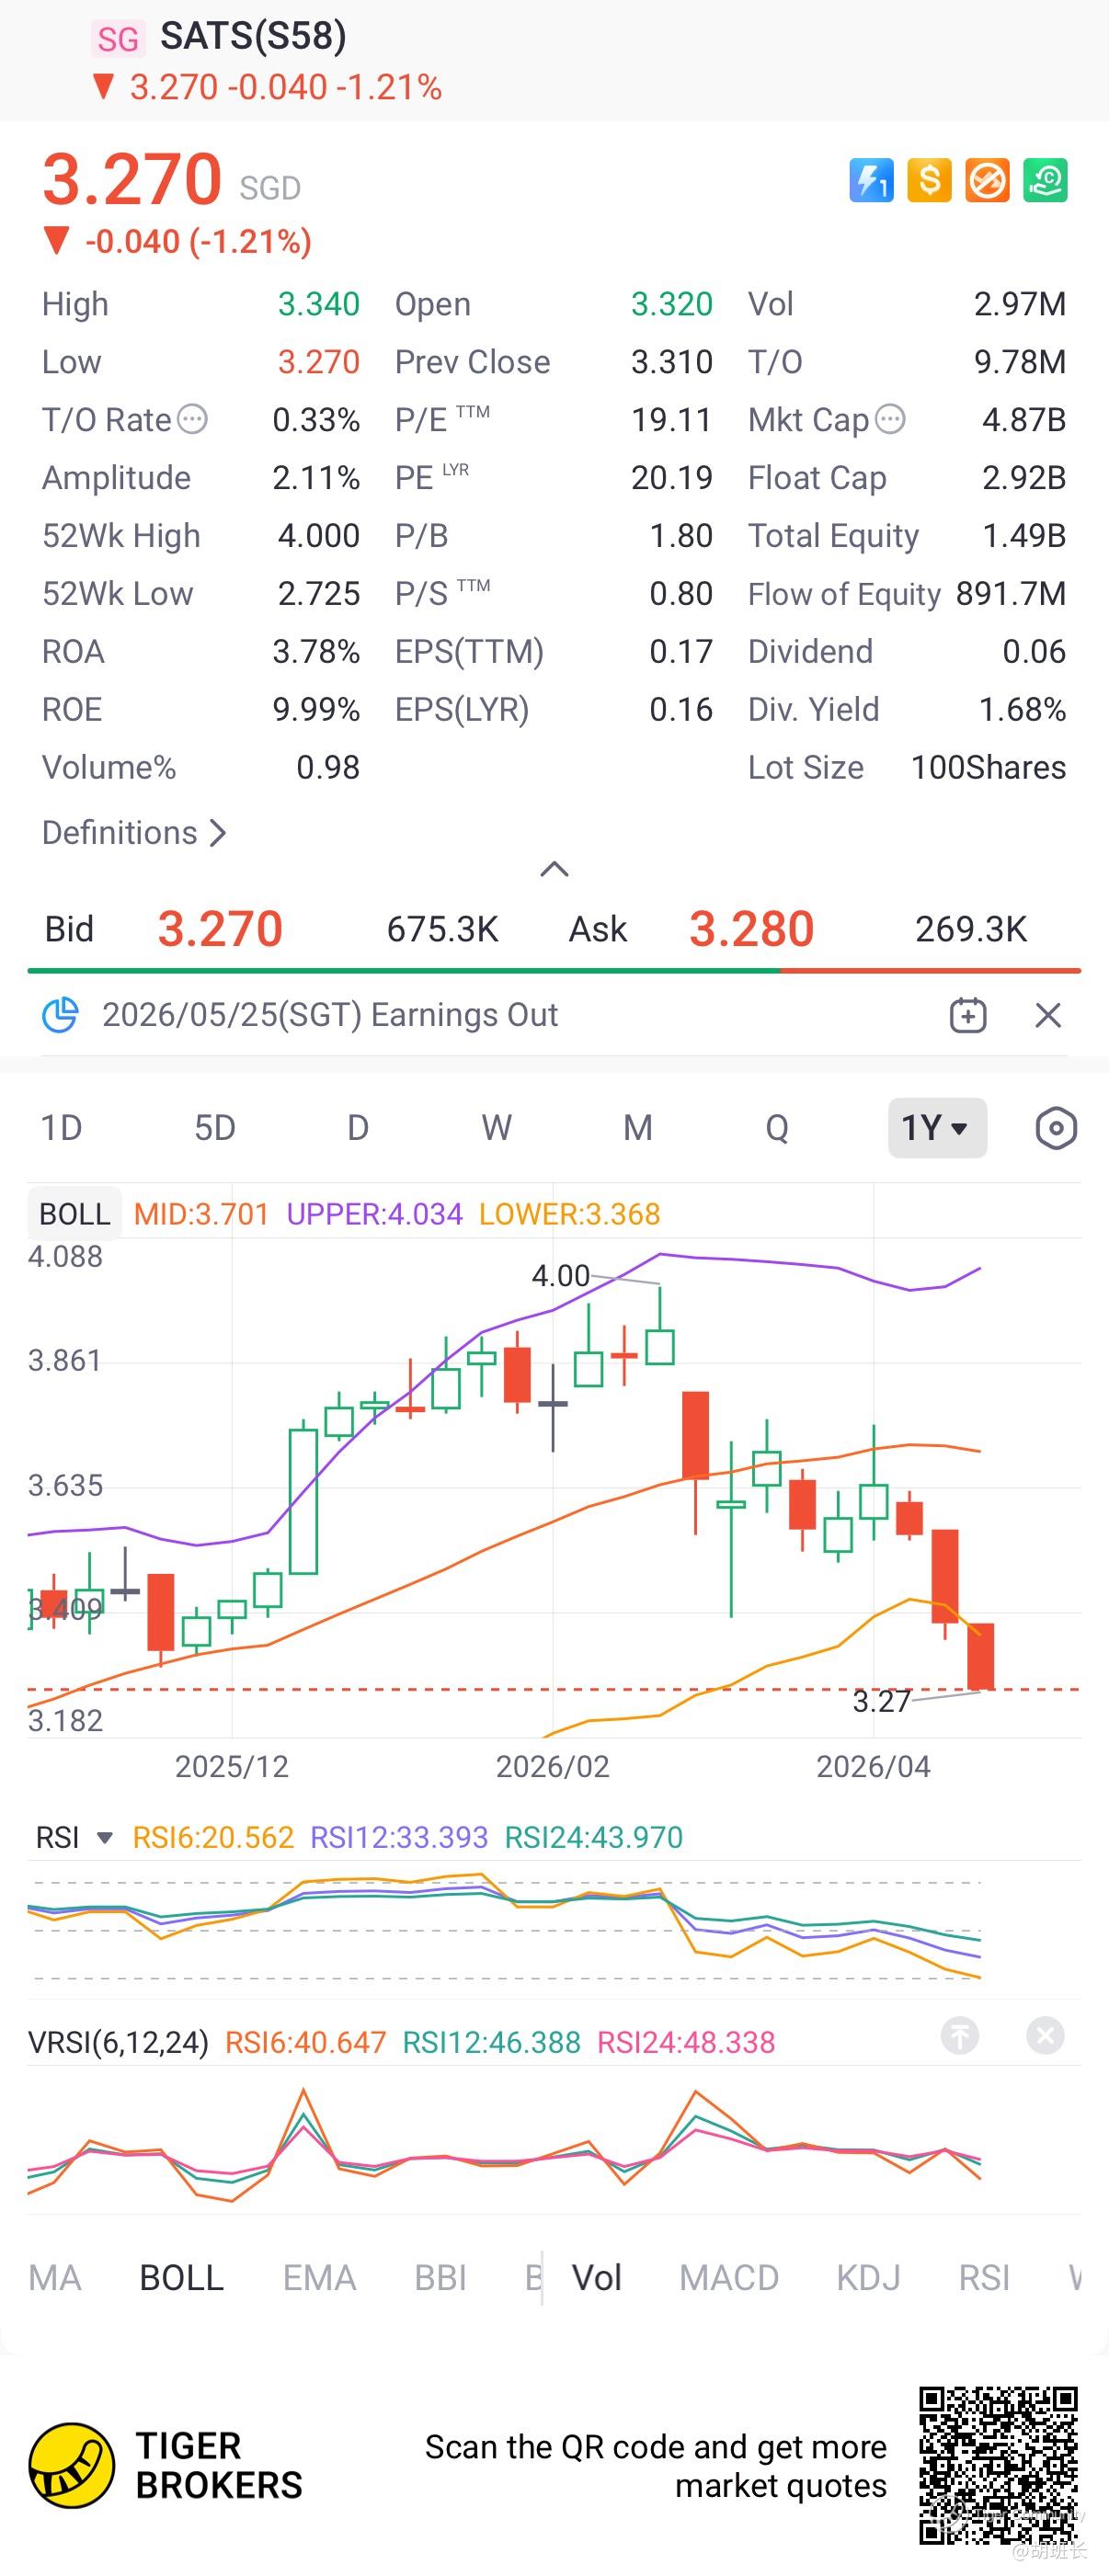This screenshot has height=2576, width=1109.
Task: Select the KDJ indicator
Action: tap(868, 2277)
